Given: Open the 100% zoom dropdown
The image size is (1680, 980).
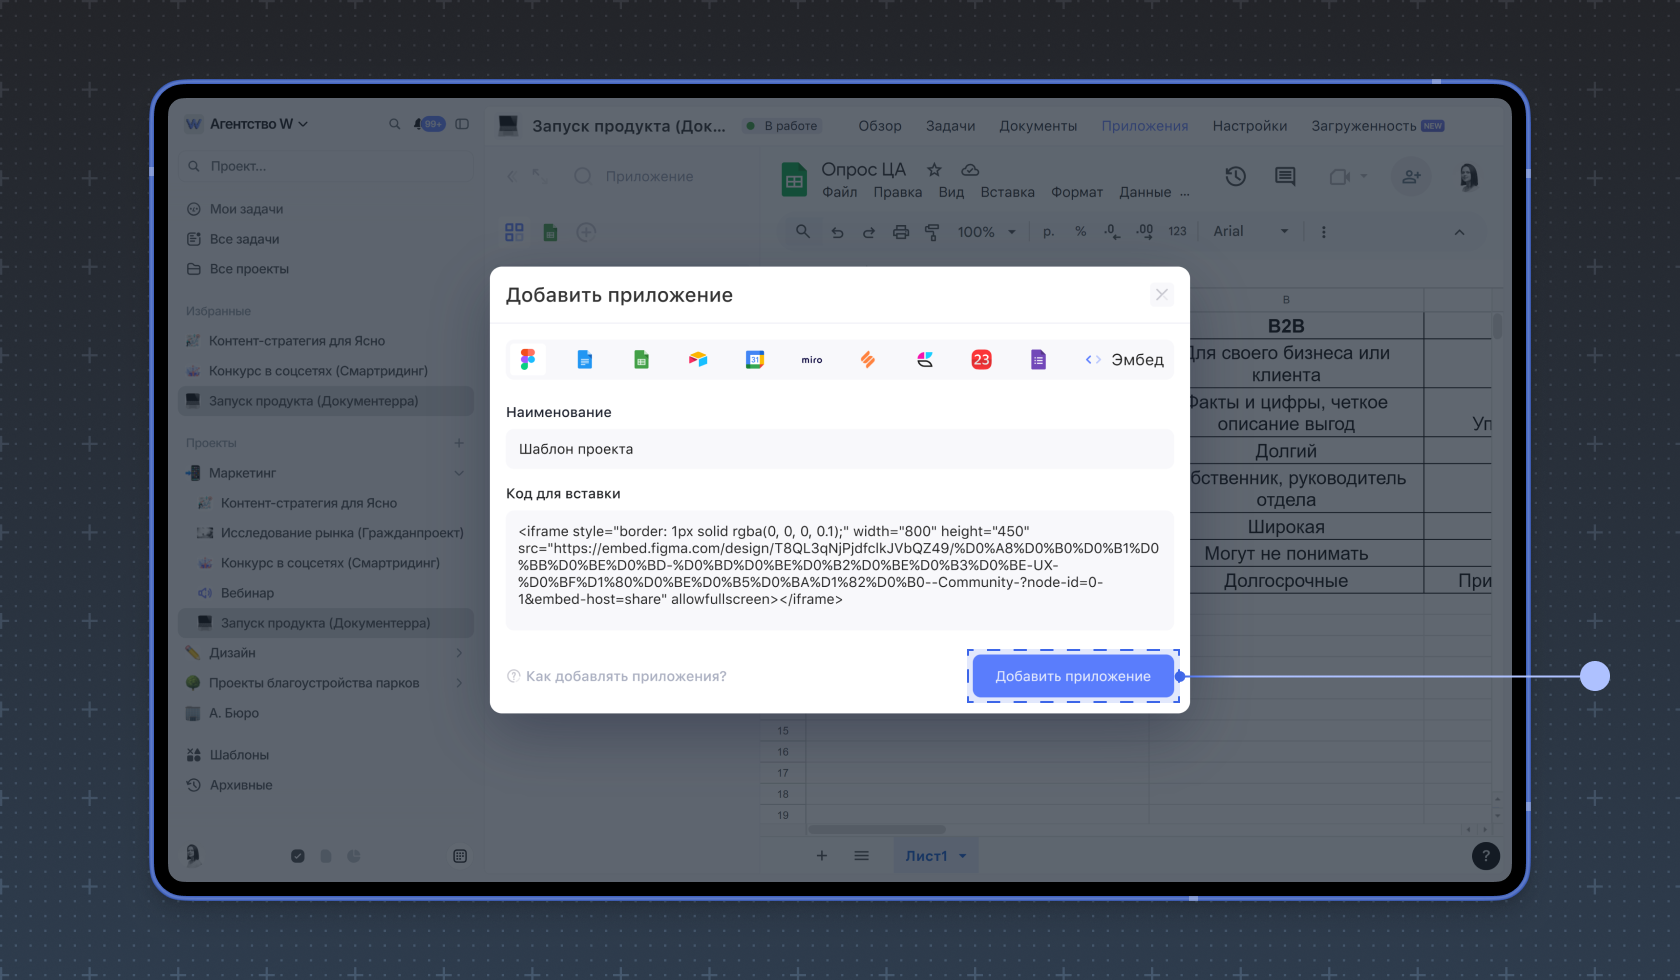Looking at the screenshot, I should pos(986,232).
